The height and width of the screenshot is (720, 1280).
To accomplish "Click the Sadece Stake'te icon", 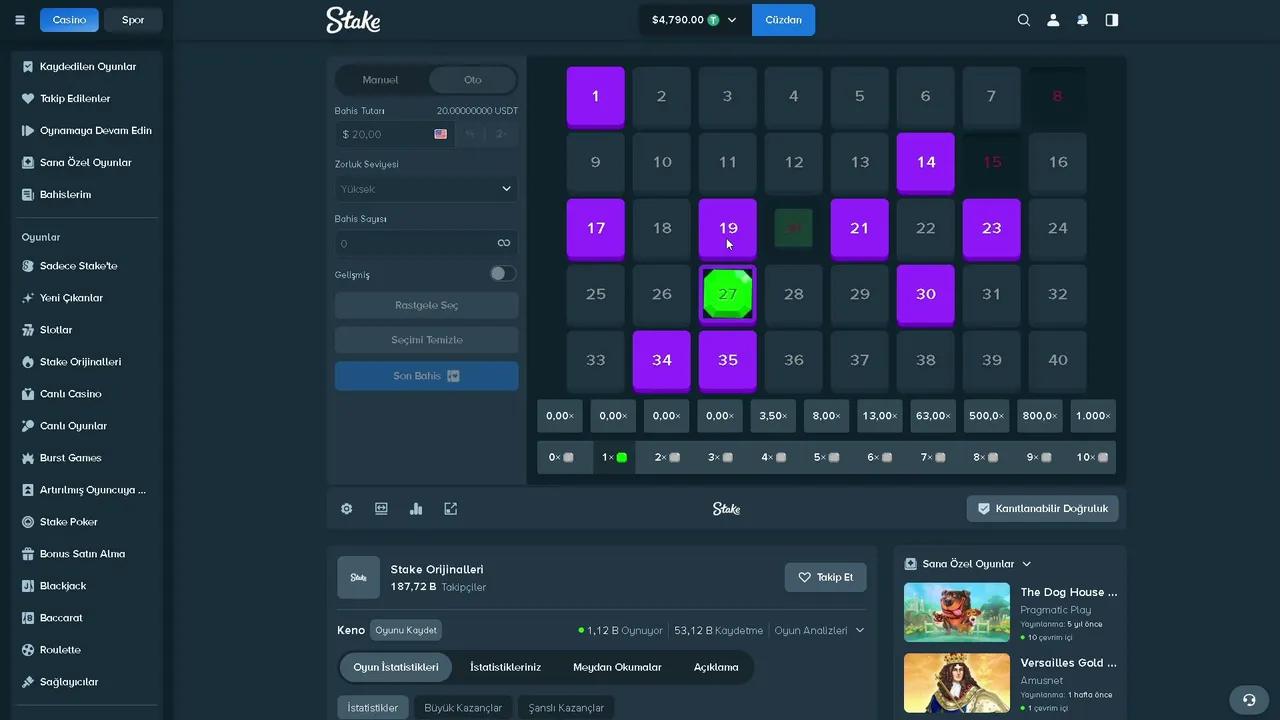I will tap(28, 266).
